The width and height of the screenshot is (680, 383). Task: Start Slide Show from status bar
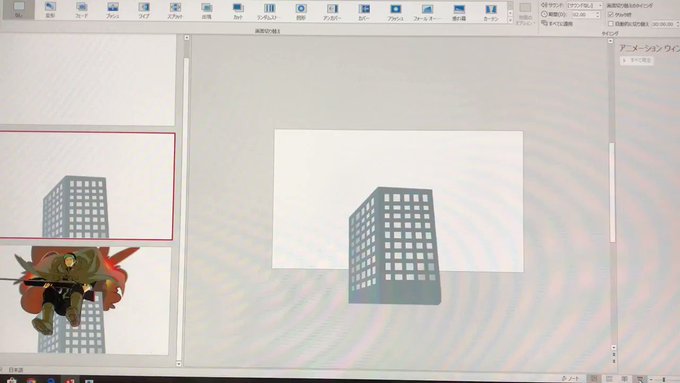tap(640, 379)
